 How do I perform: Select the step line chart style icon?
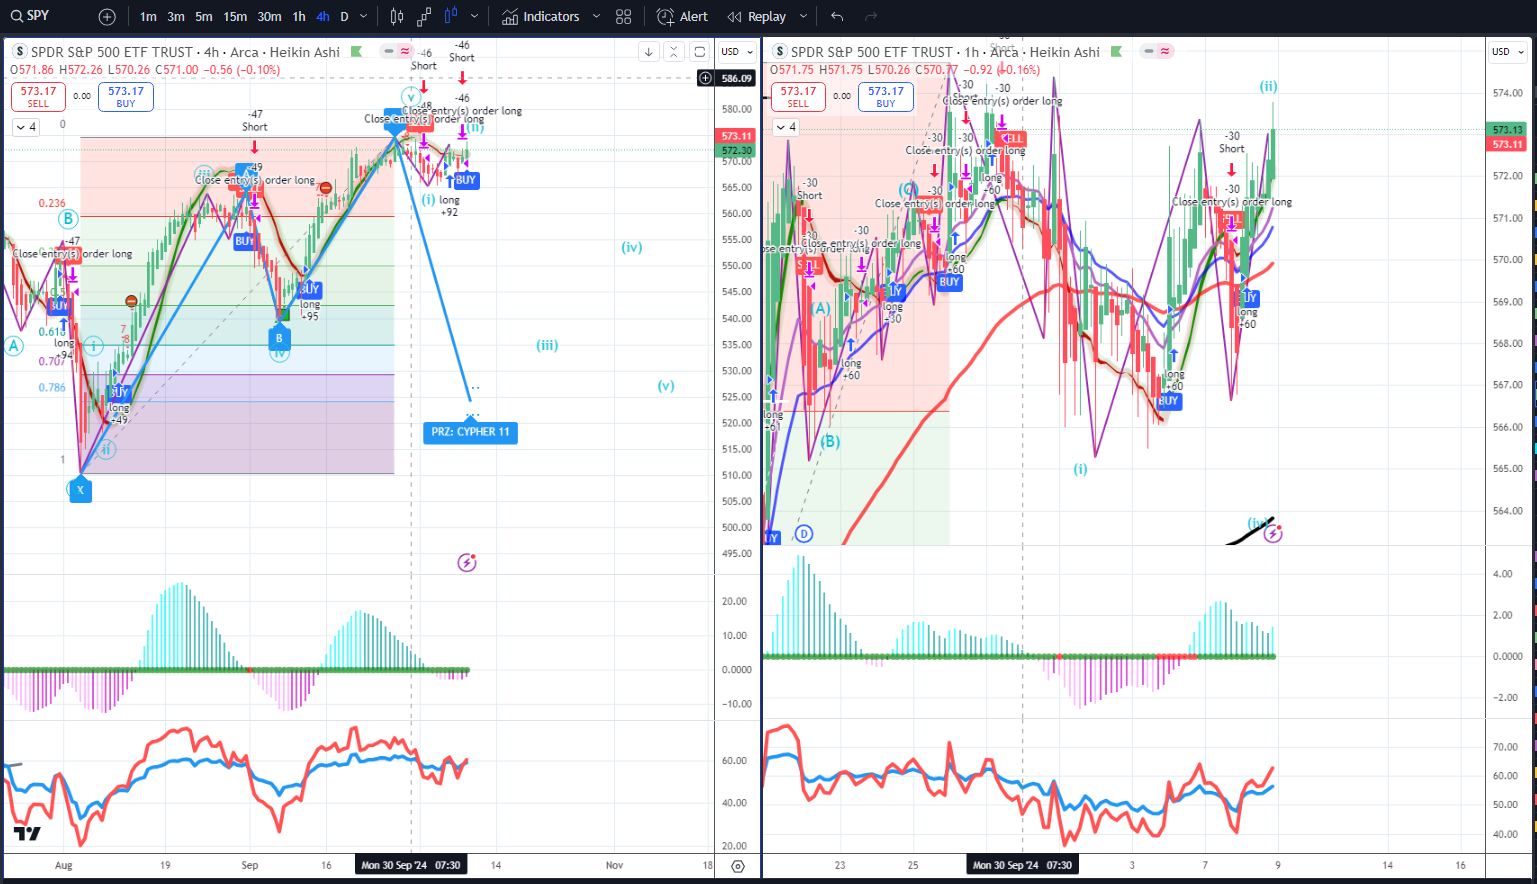tap(424, 17)
